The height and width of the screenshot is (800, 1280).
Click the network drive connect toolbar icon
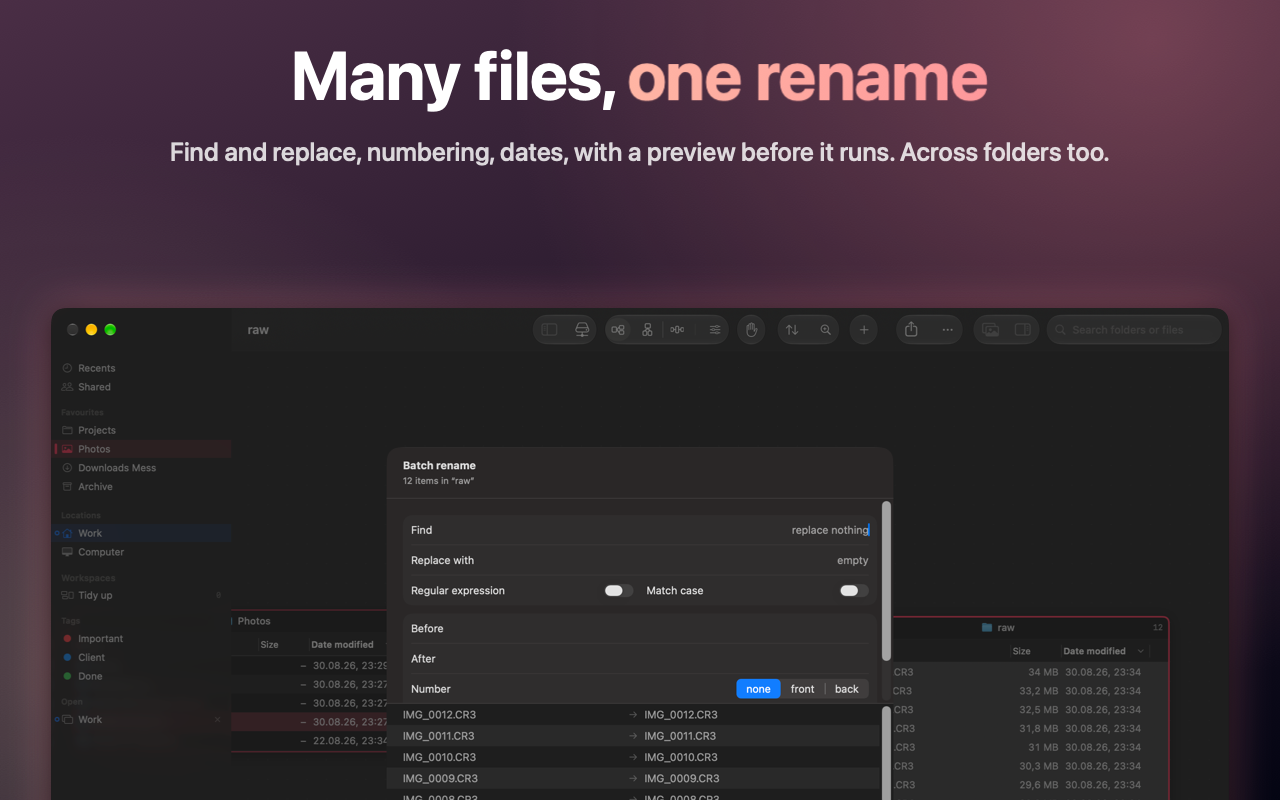pyautogui.click(x=582, y=330)
